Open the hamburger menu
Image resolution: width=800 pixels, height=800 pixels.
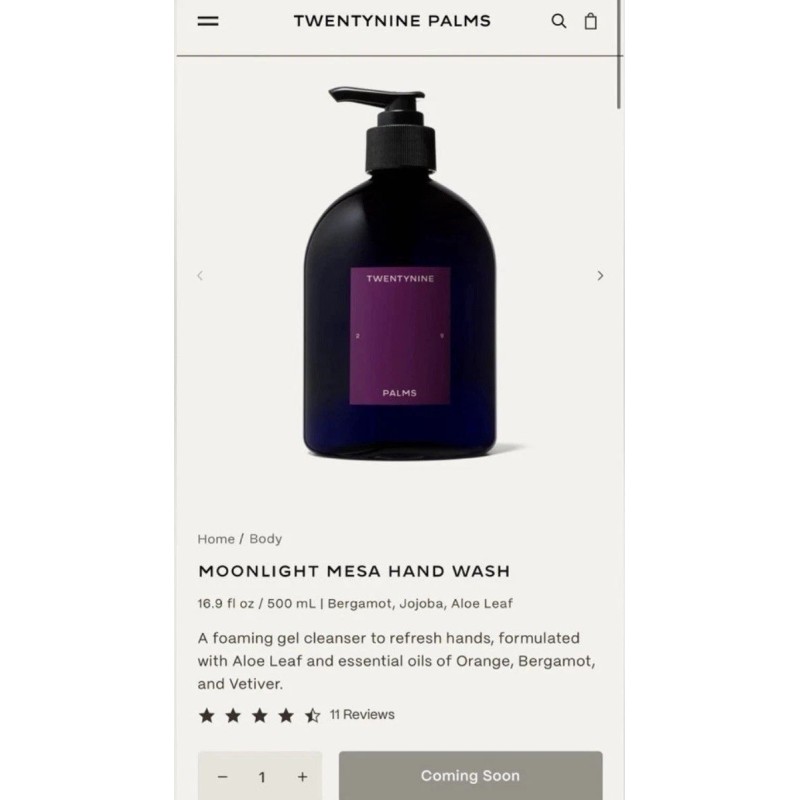(208, 21)
